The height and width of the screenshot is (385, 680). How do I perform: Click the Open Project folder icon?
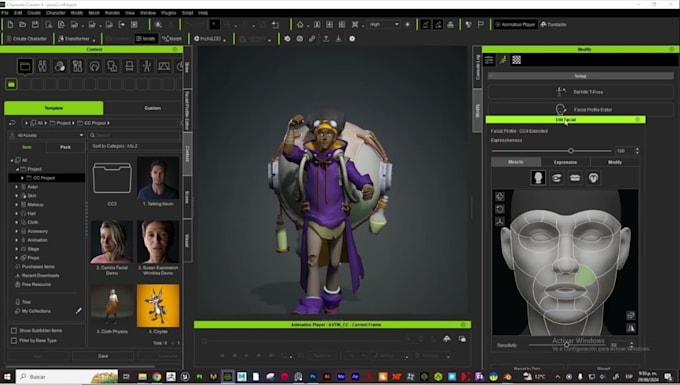[23, 25]
